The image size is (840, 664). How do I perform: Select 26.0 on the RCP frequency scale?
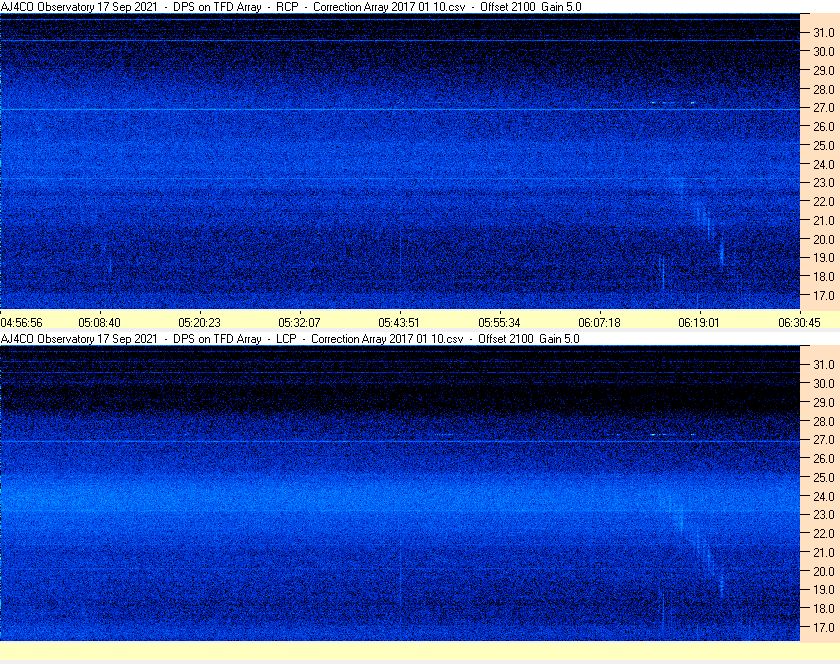coord(824,126)
